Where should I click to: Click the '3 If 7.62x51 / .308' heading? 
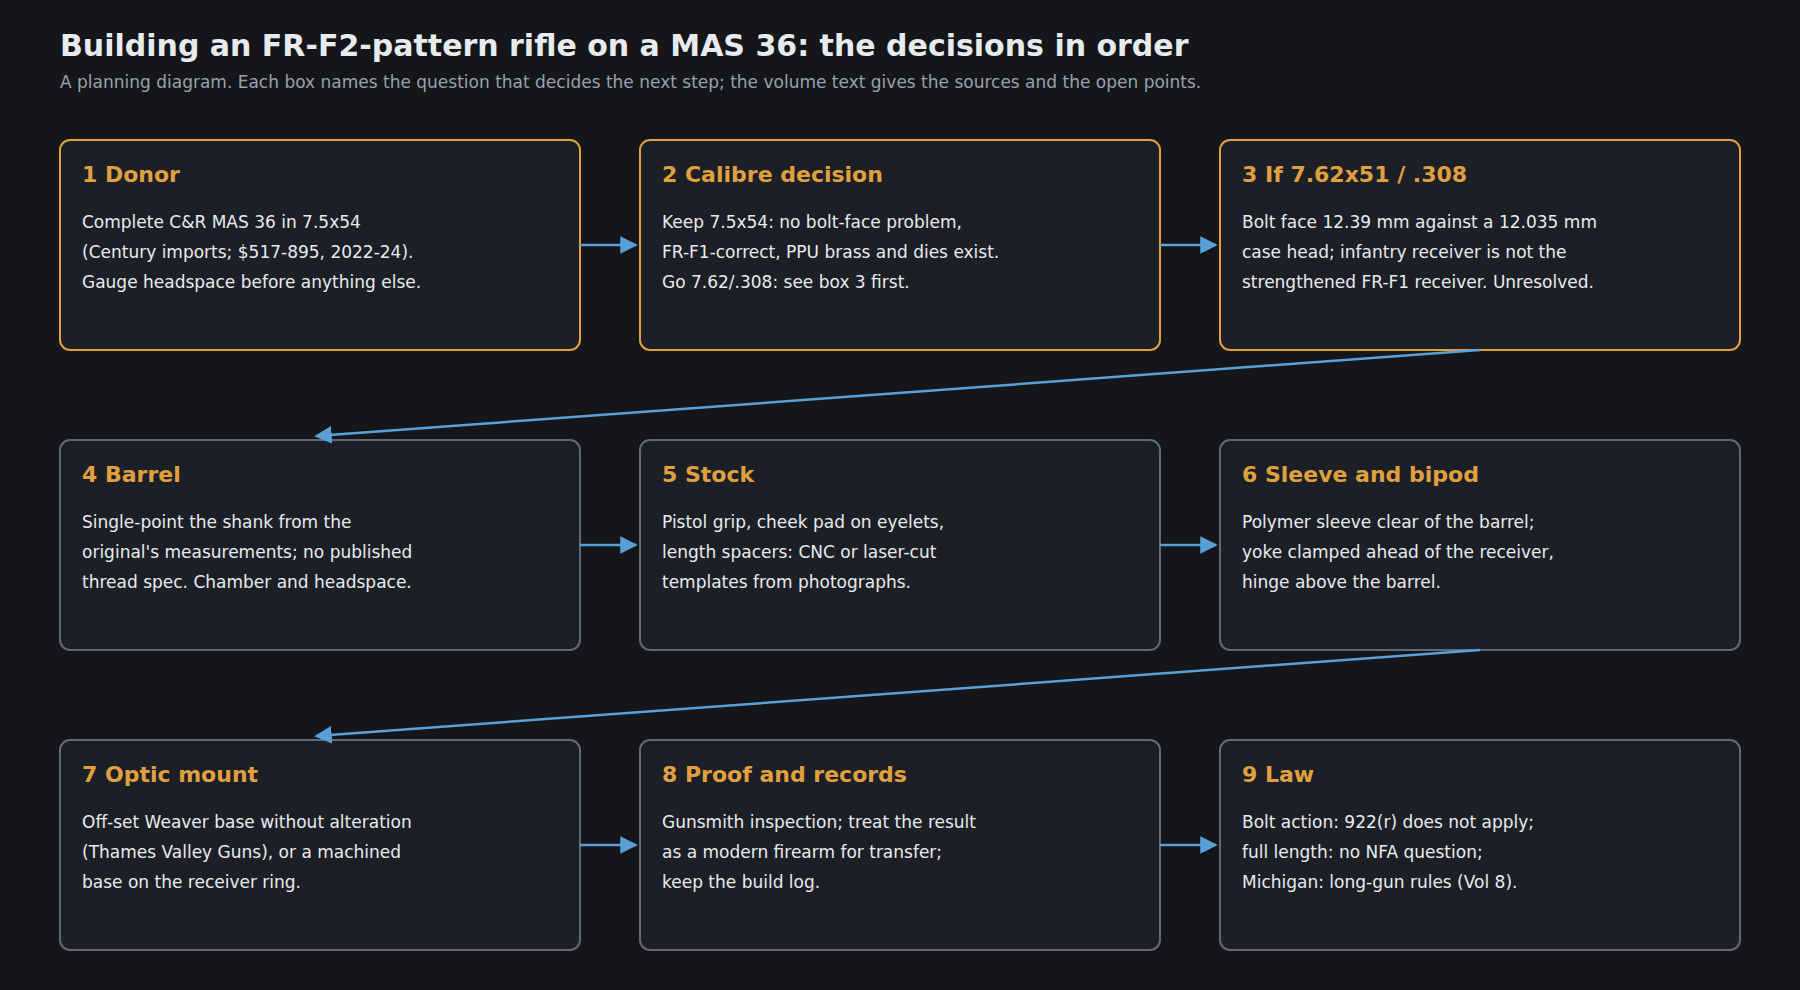1354,174
